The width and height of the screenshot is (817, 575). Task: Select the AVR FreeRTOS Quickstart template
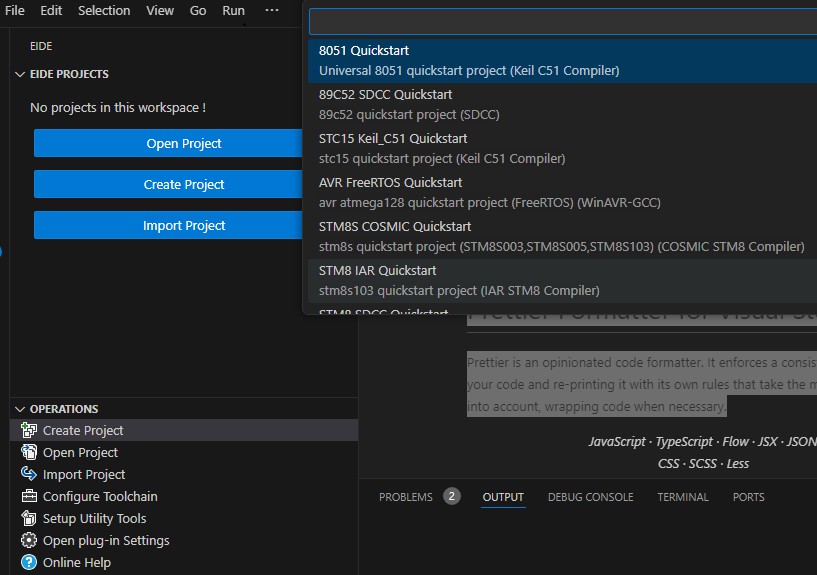[562, 192]
